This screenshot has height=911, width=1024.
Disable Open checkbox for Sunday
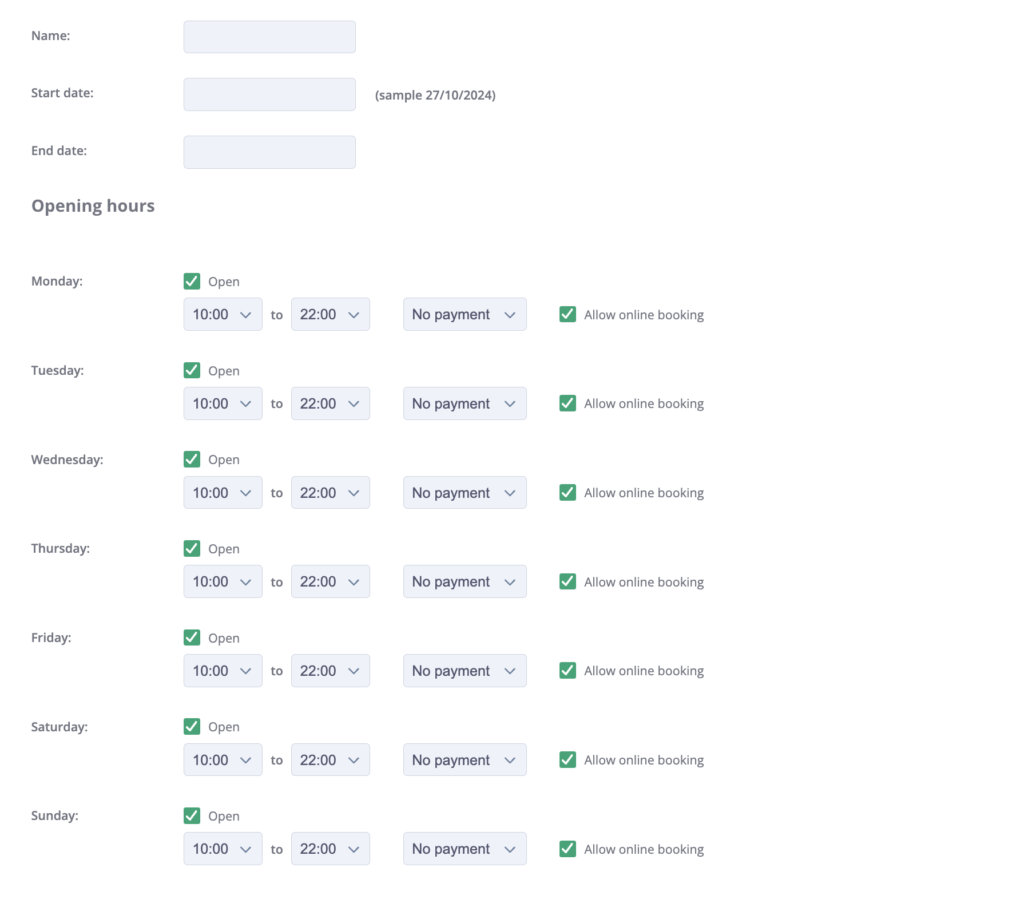point(191,815)
